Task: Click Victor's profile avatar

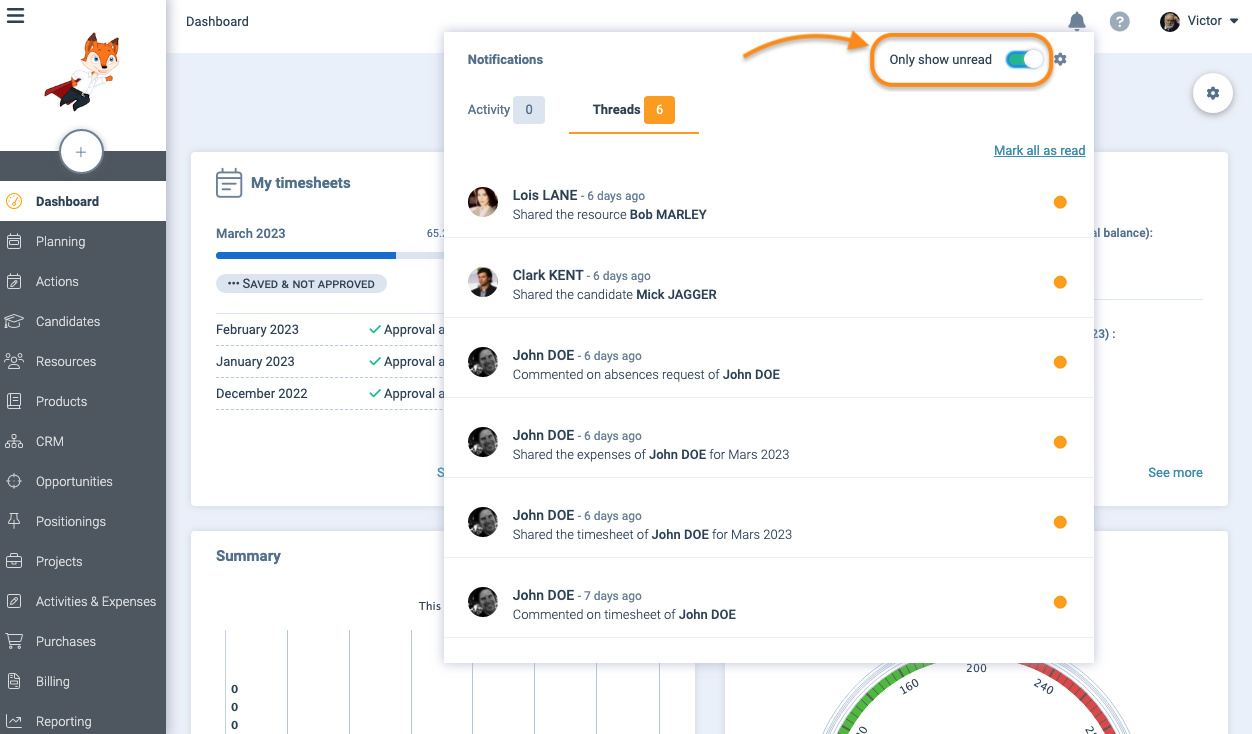Action: pyautogui.click(x=1169, y=21)
